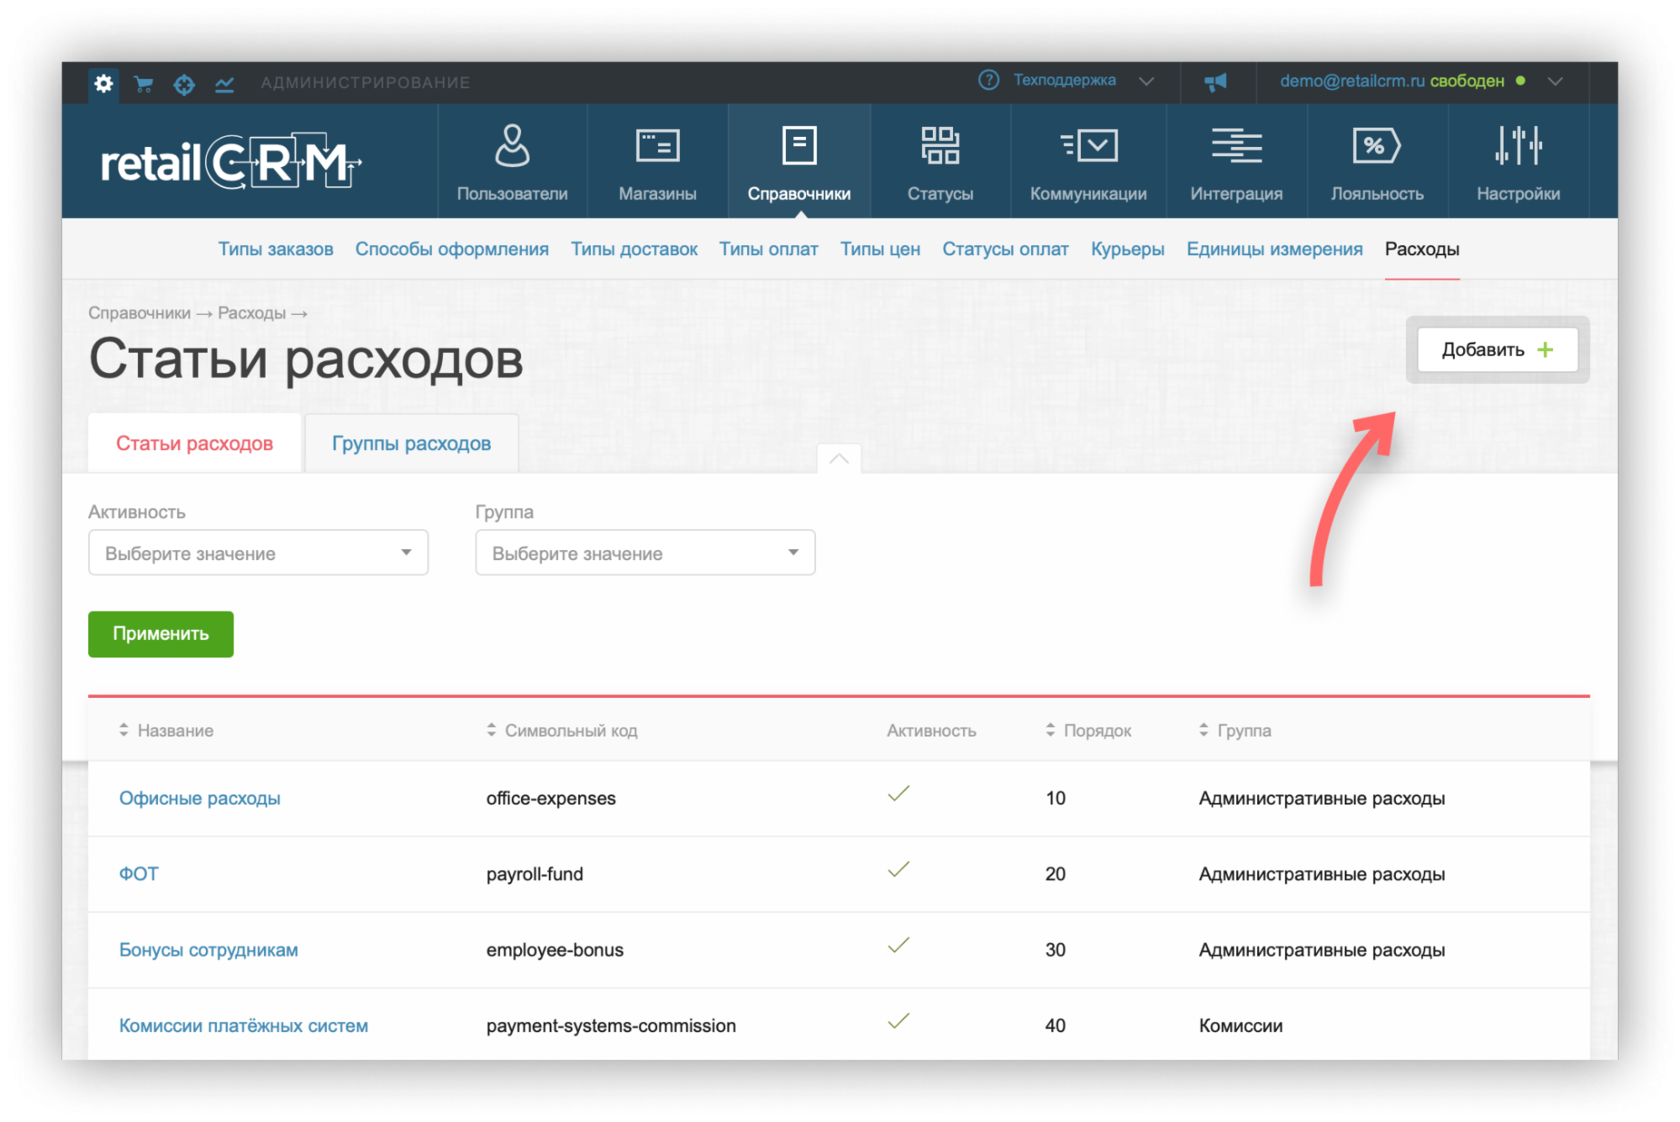The height and width of the screenshot is (1122, 1680).
Task: Open Статусы section
Action: click(940, 162)
